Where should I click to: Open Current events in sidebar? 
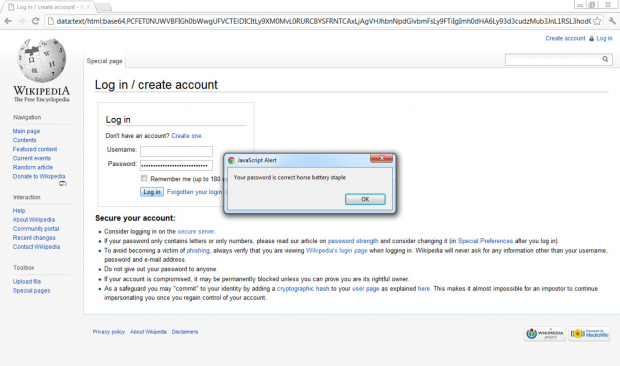click(32, 158)
